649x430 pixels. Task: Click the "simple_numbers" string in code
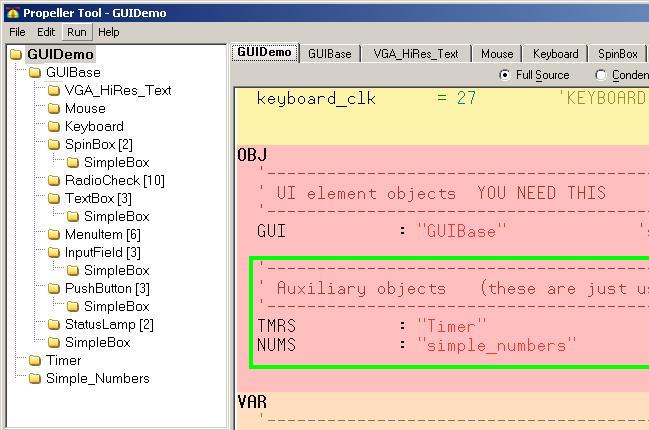point(496,345)
